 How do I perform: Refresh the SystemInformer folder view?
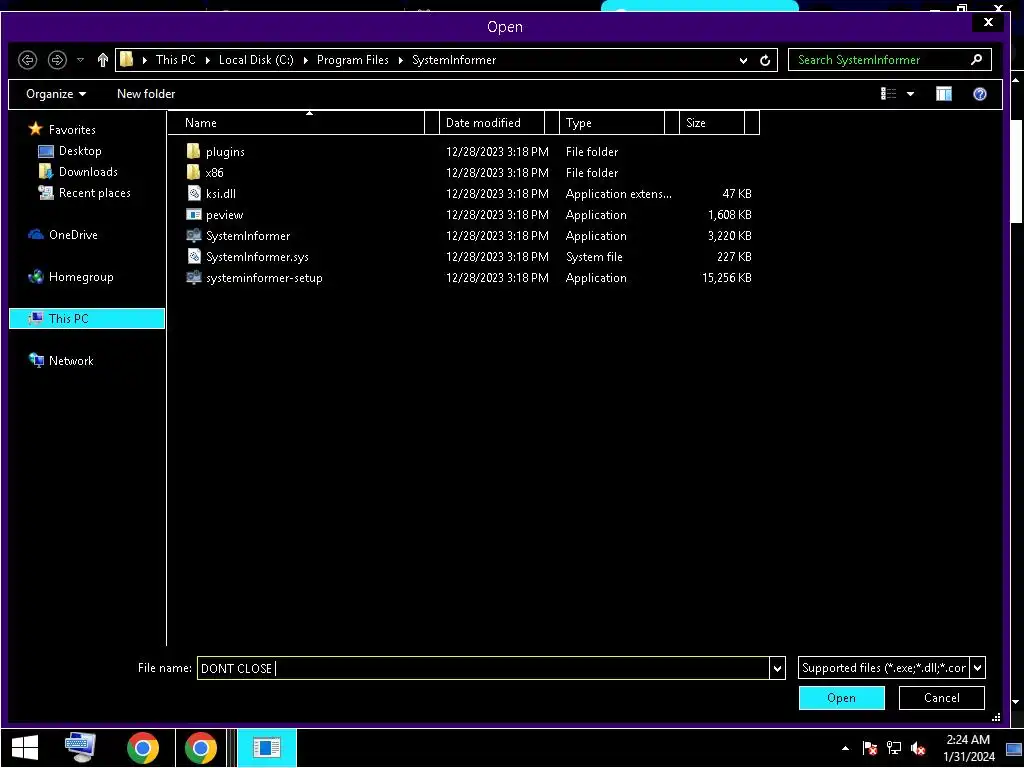point(765,60)
